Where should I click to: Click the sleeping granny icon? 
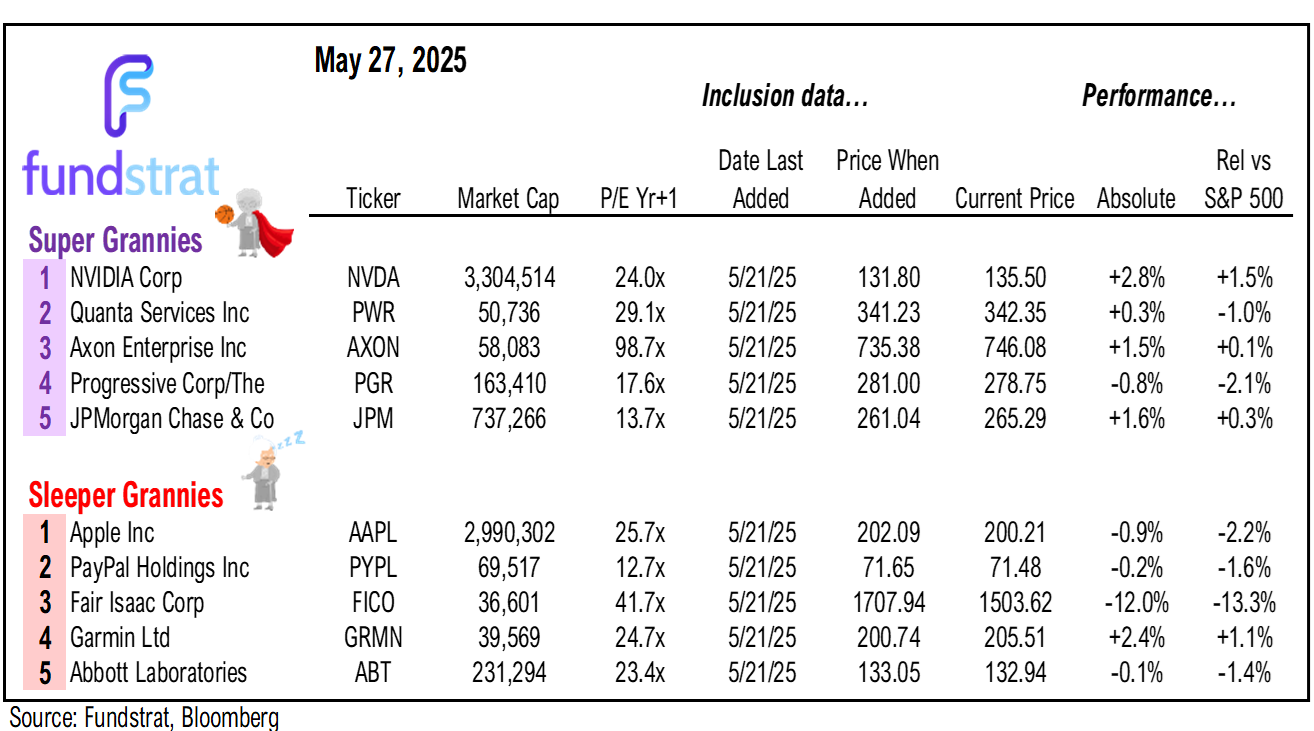click(x=267, y=470)
